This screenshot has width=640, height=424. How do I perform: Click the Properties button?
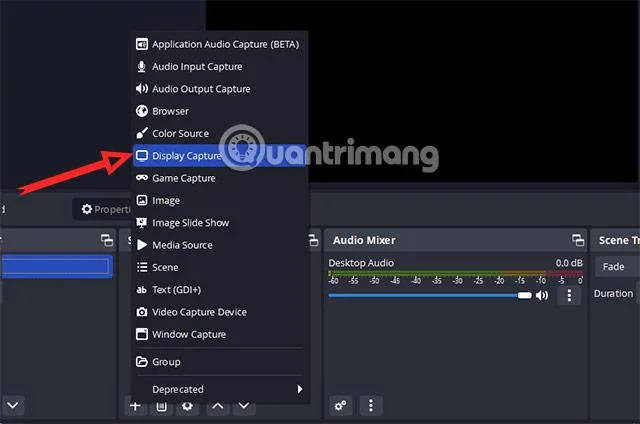click(102, 209)
